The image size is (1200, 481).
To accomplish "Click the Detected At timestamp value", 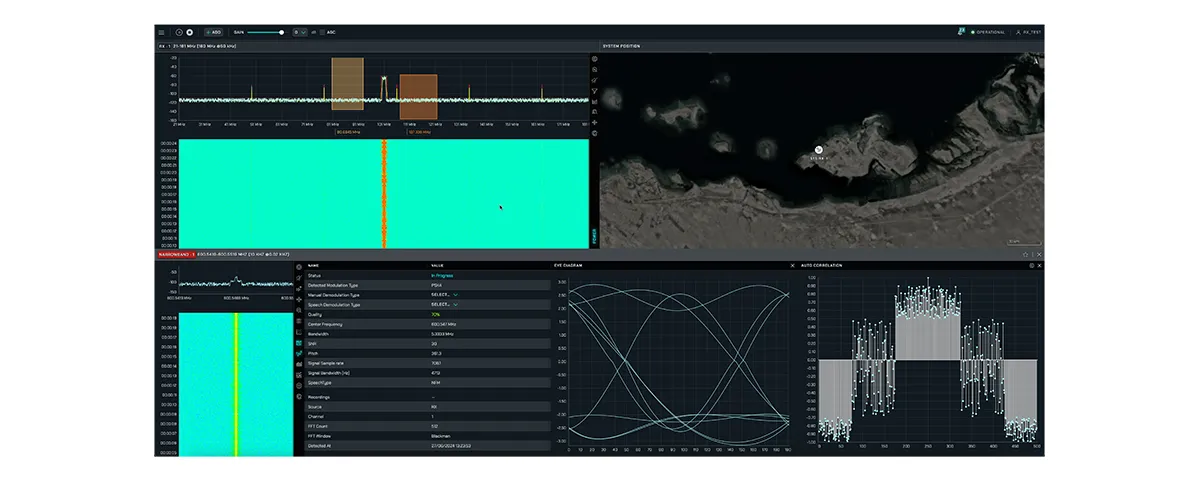I will tap(451, 446).
